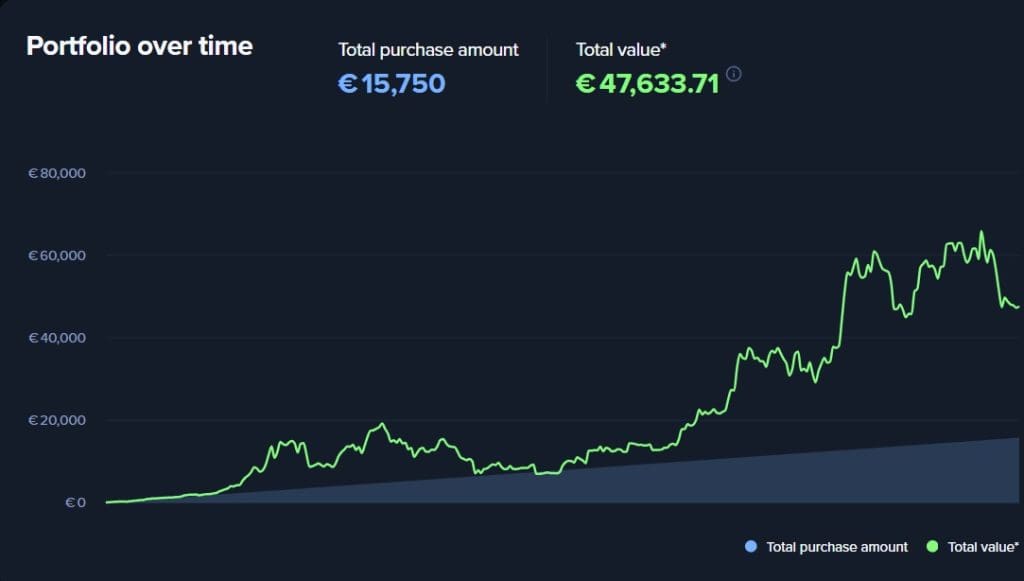Click the "Total purchase amount" header label
This screenshot has width=1024, height=581.
[x=428, y=49]
